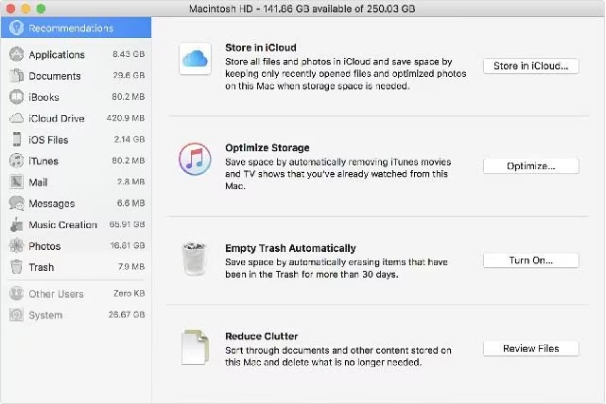Select the Music Creation category label
This screenshot has width=606, height=404.
tap(63, 225)
